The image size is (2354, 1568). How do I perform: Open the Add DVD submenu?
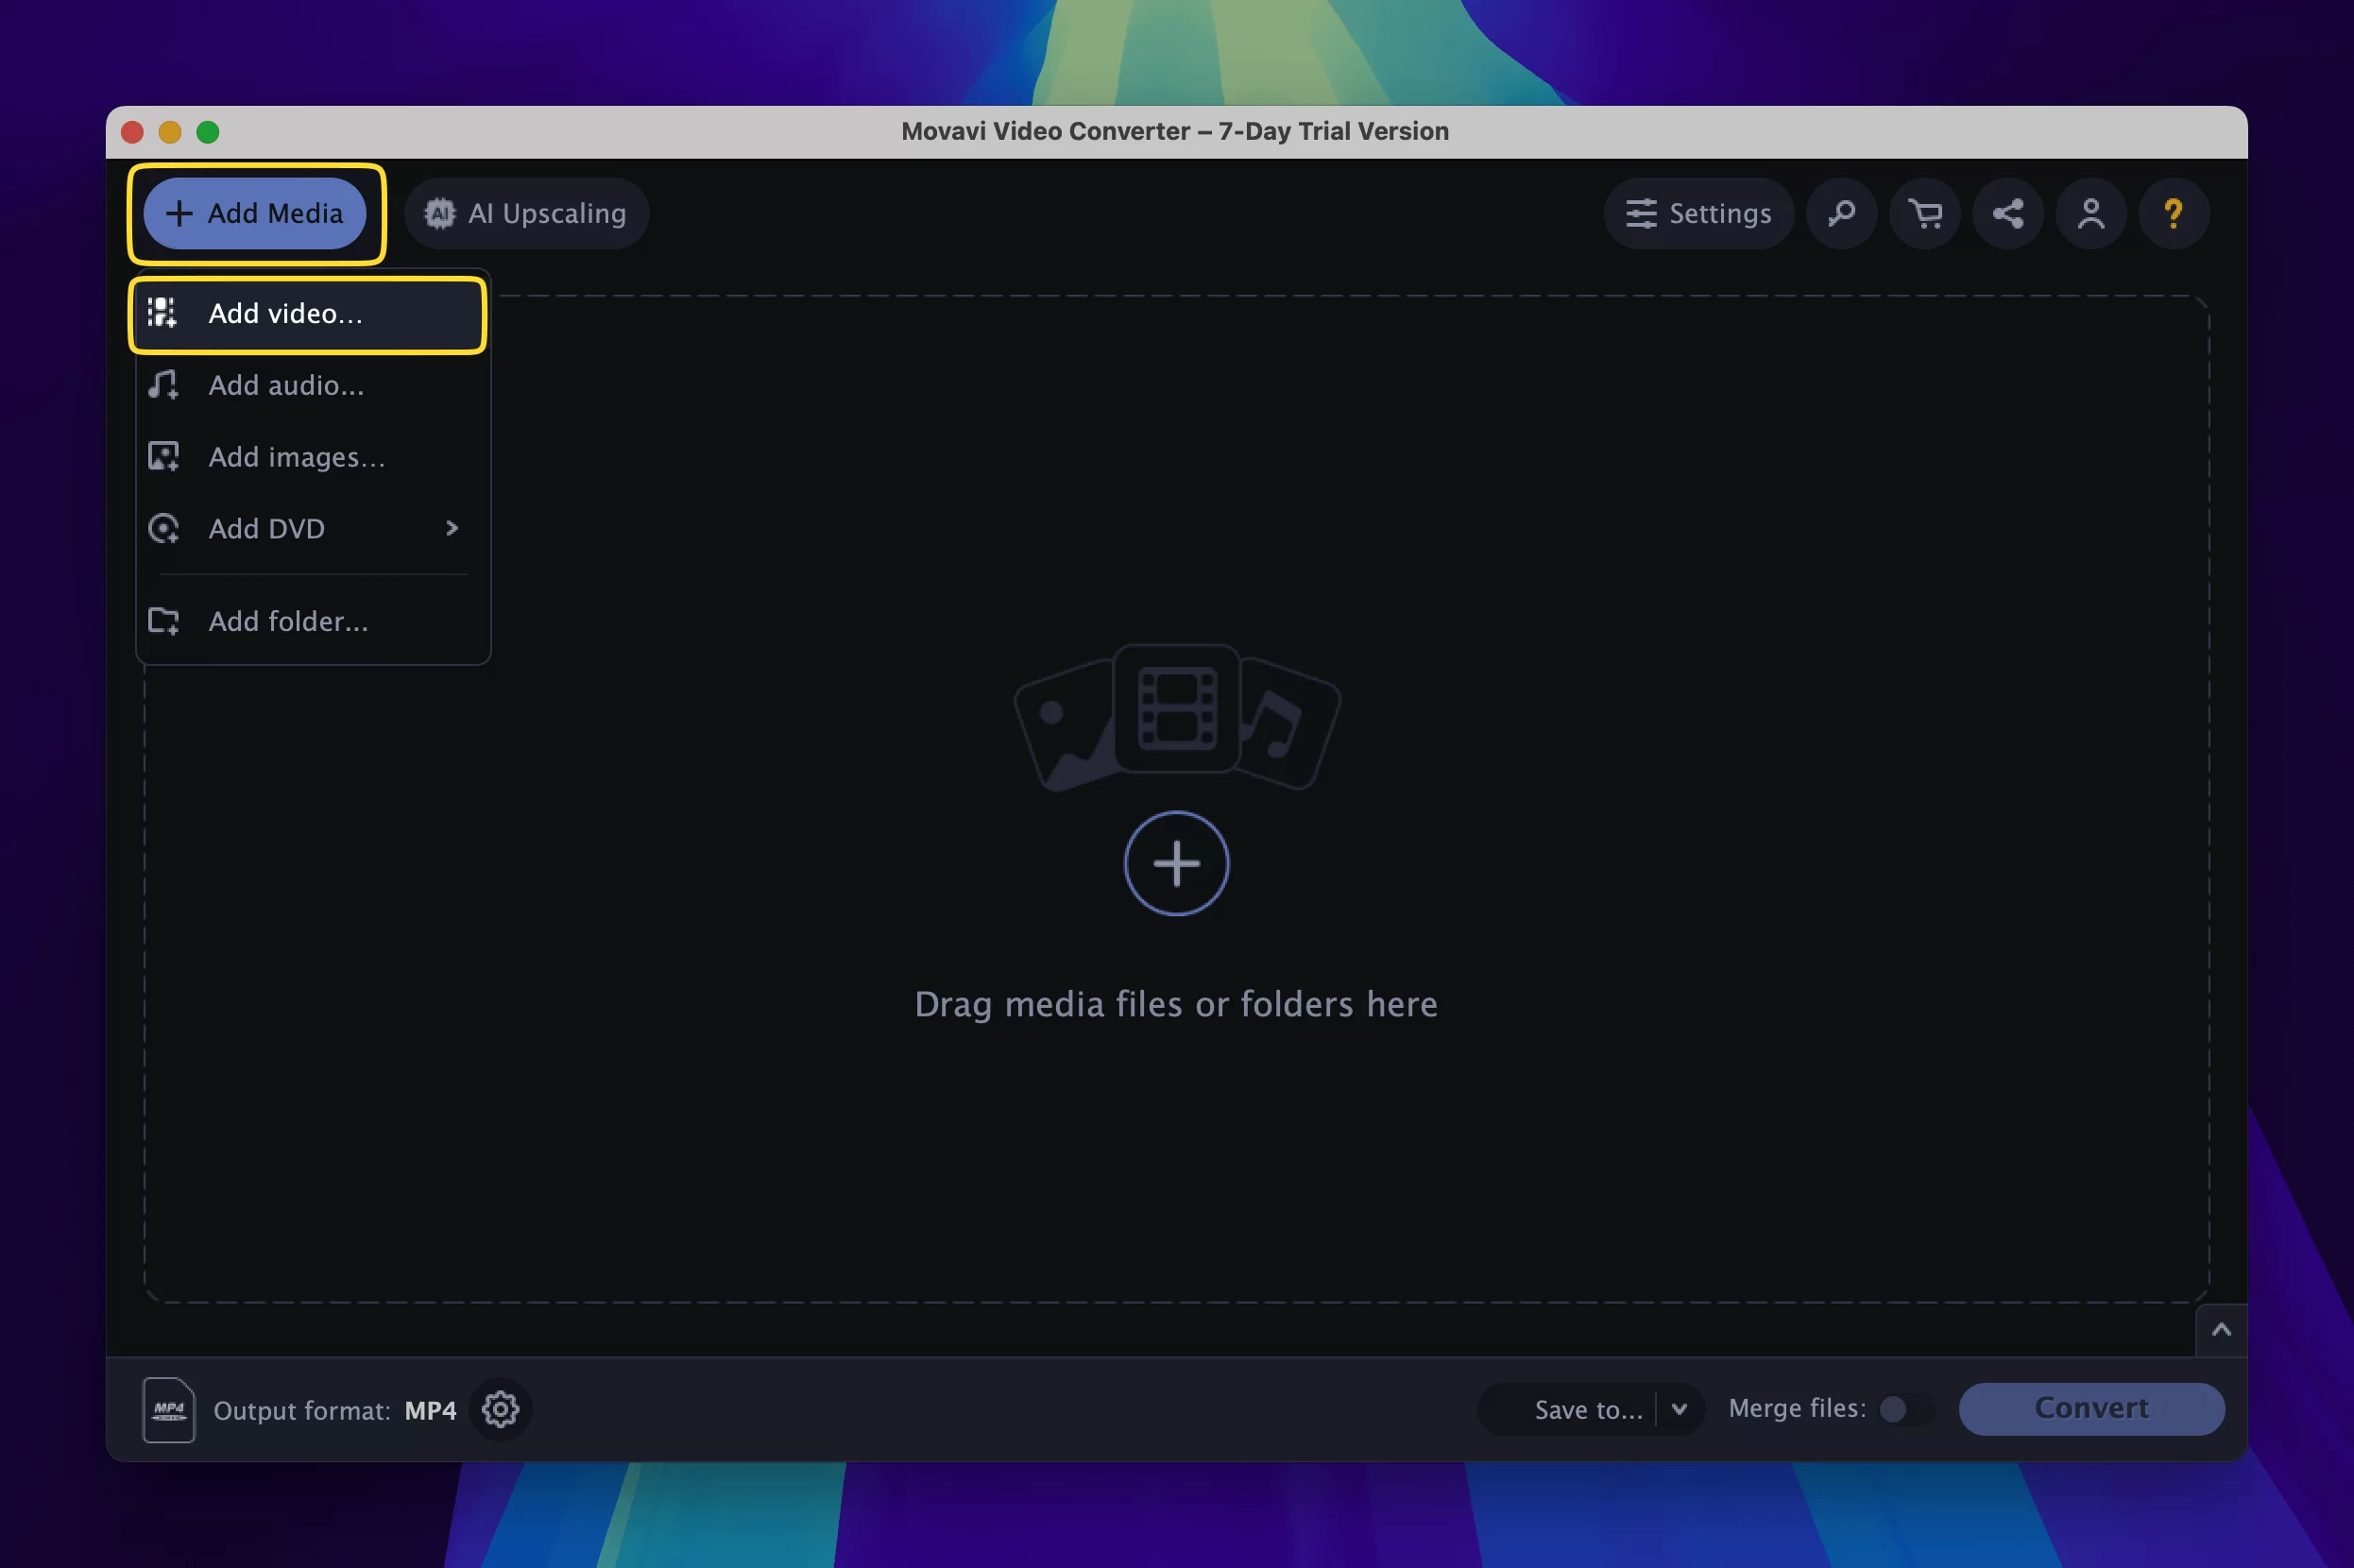[313, 529]
